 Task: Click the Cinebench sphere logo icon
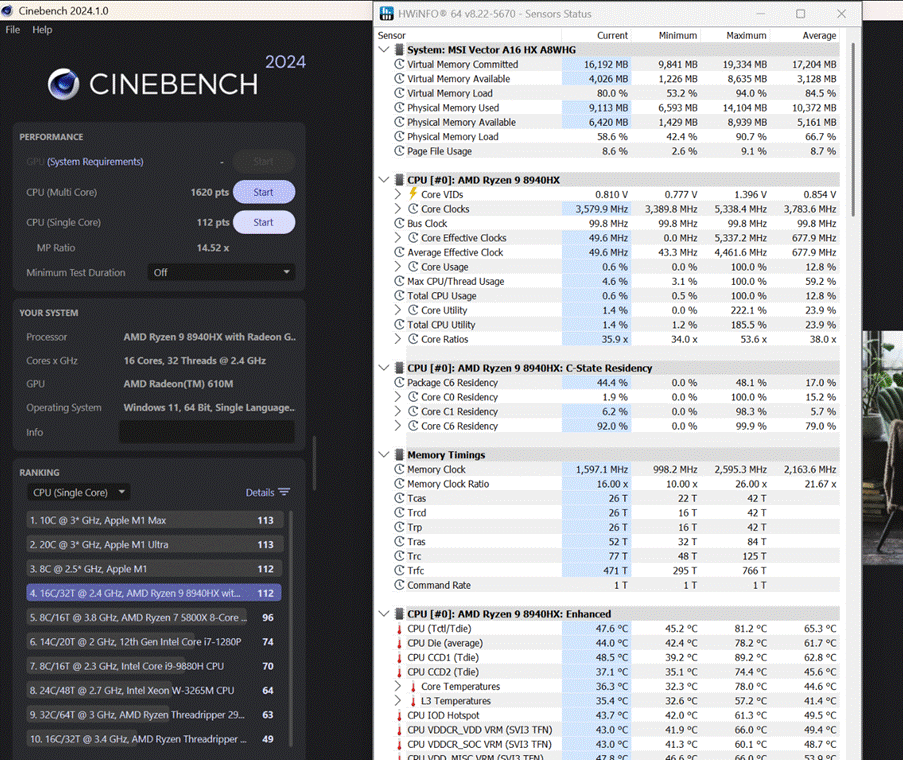click(x=64, y=84)
